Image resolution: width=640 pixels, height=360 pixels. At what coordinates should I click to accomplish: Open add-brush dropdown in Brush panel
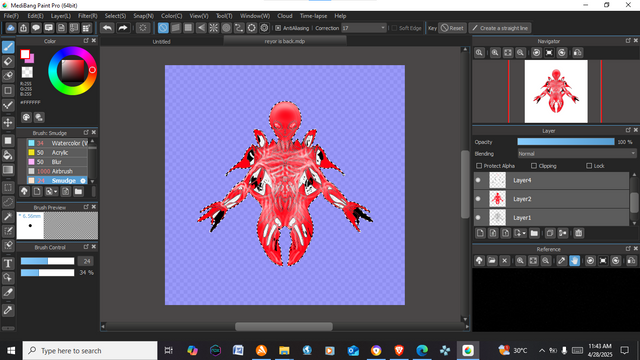click(x=56, y=192)
